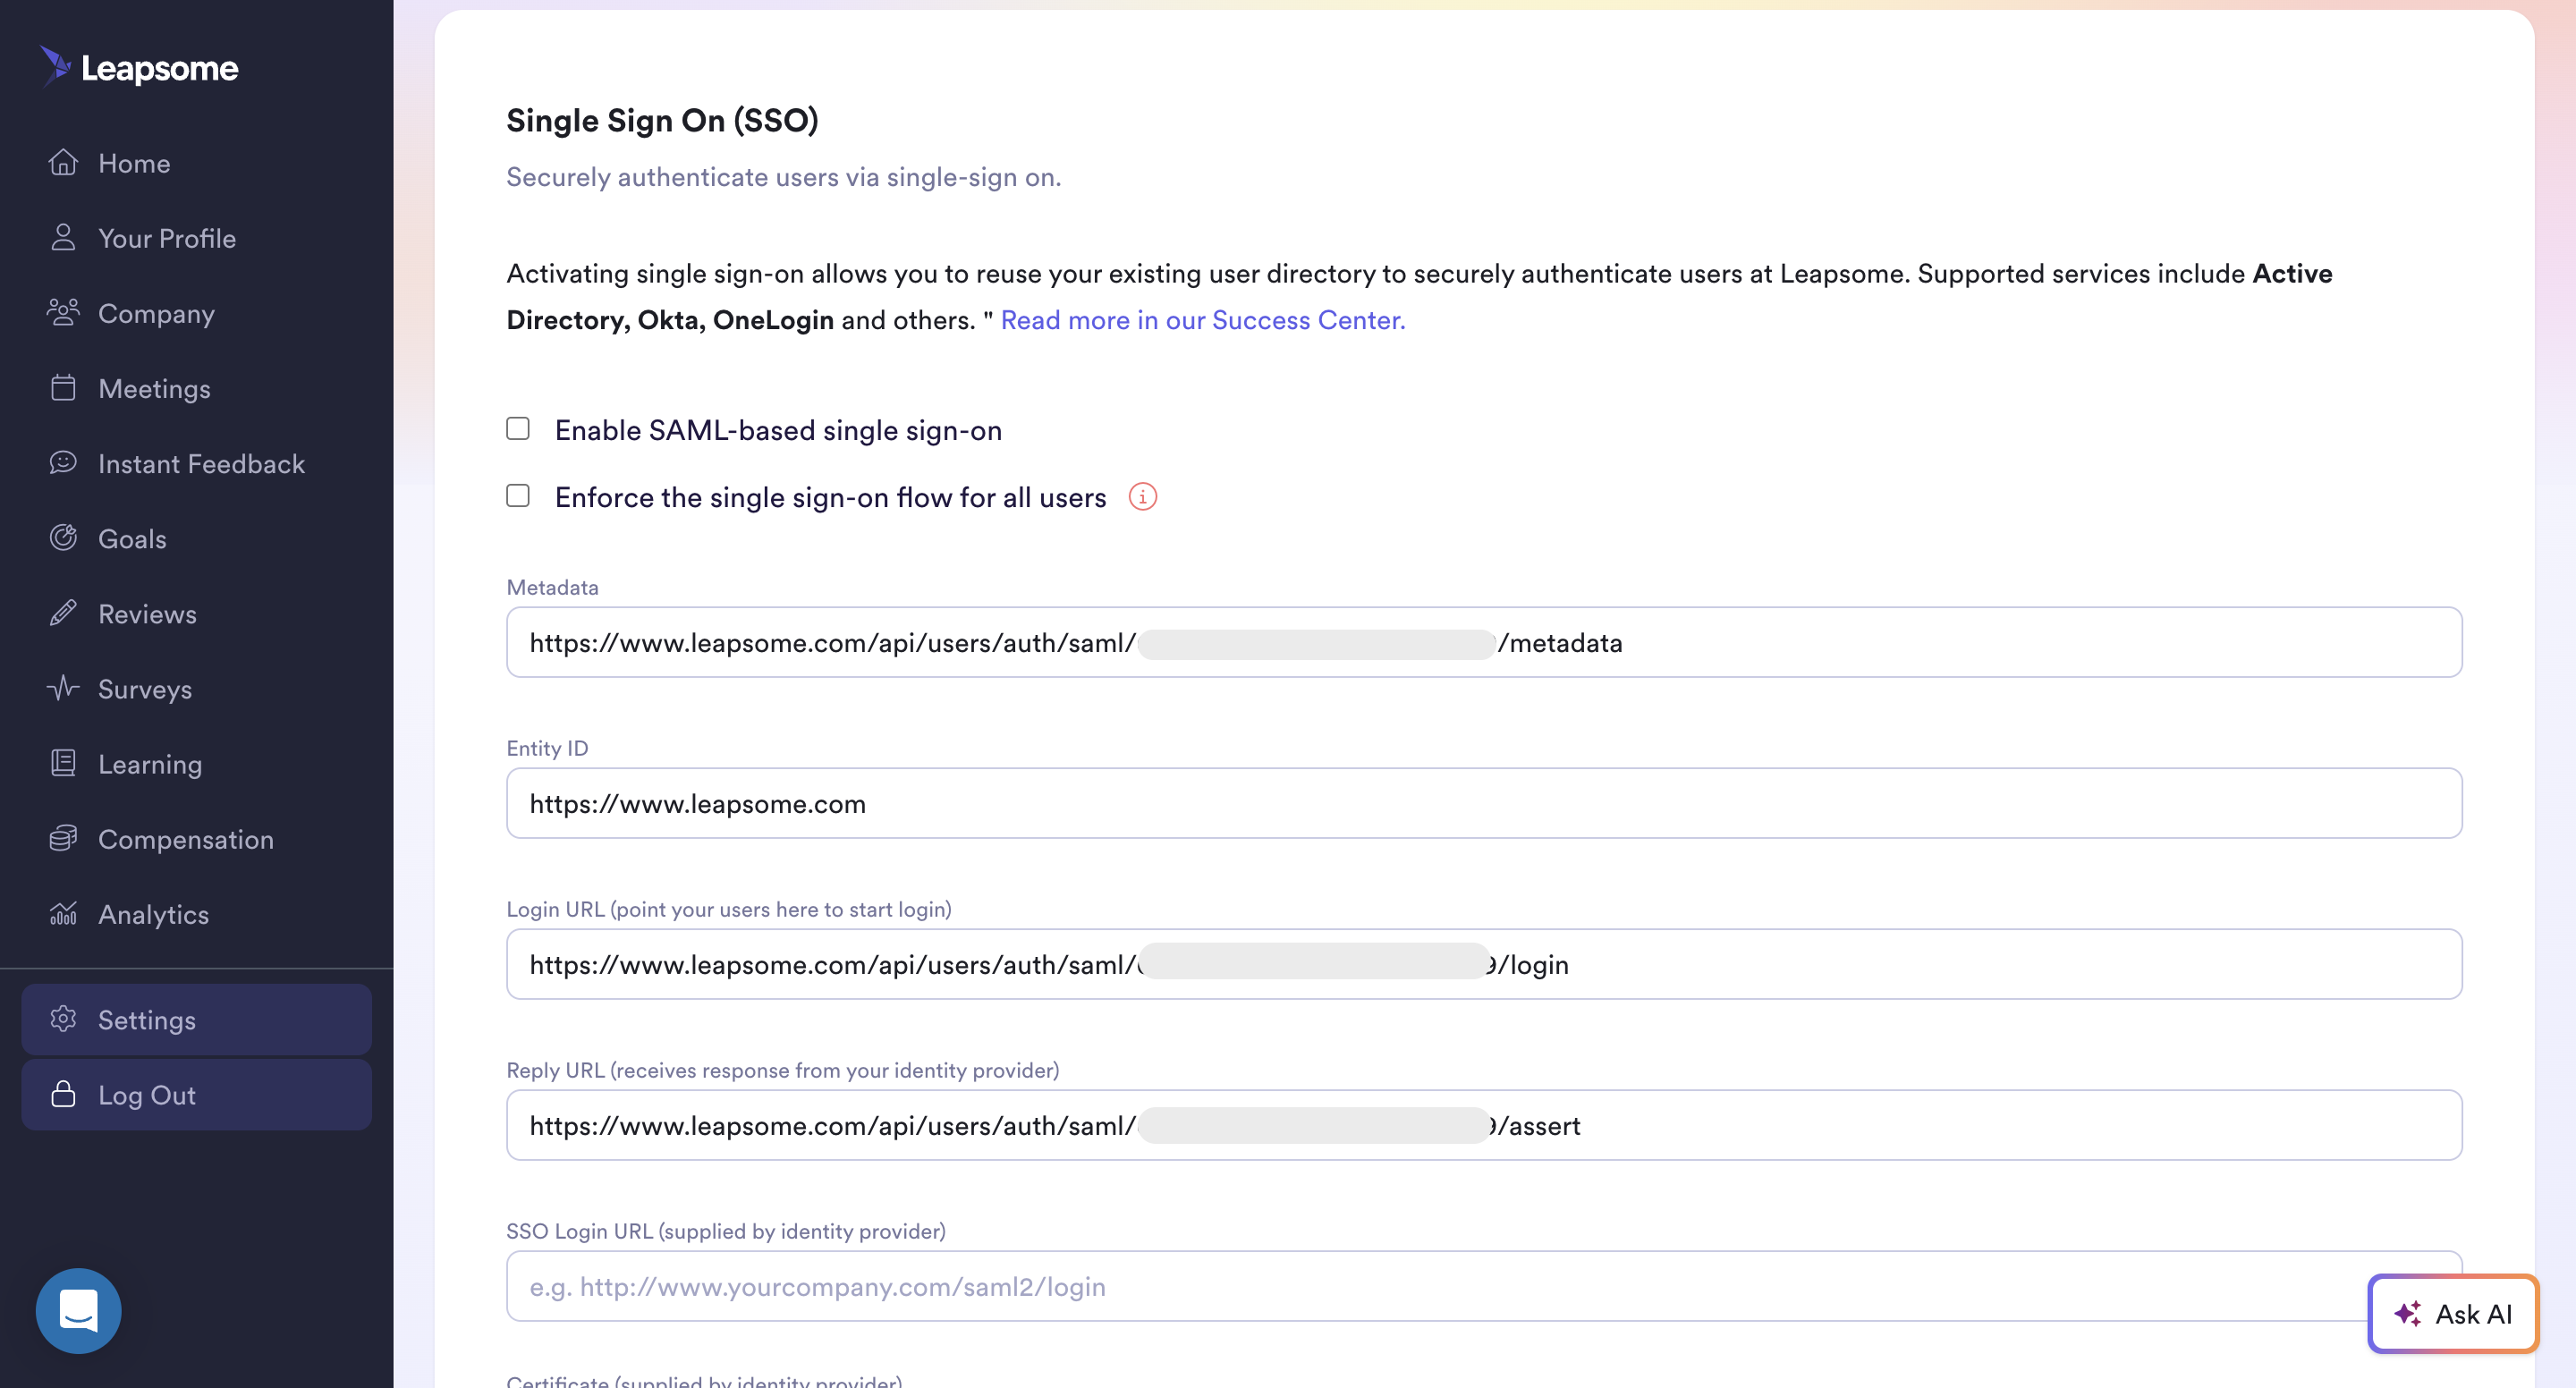Click the Leapsome logo in the sidebar
Image resolution: width=2576 pixels, height=1388 pixels.
(x=139, y=67)
